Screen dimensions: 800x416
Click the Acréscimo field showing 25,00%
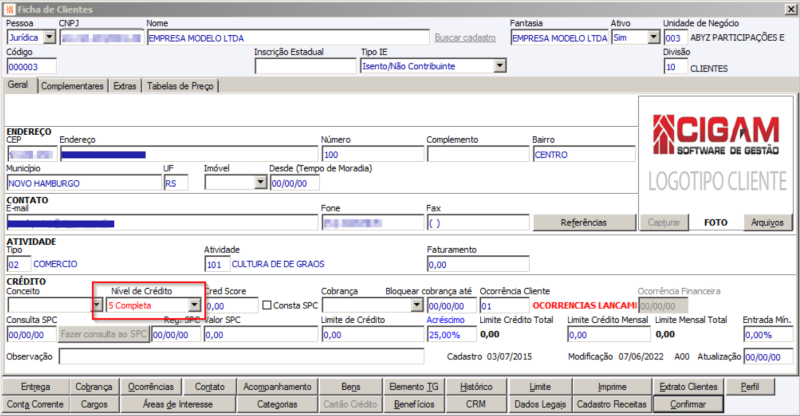452,334
